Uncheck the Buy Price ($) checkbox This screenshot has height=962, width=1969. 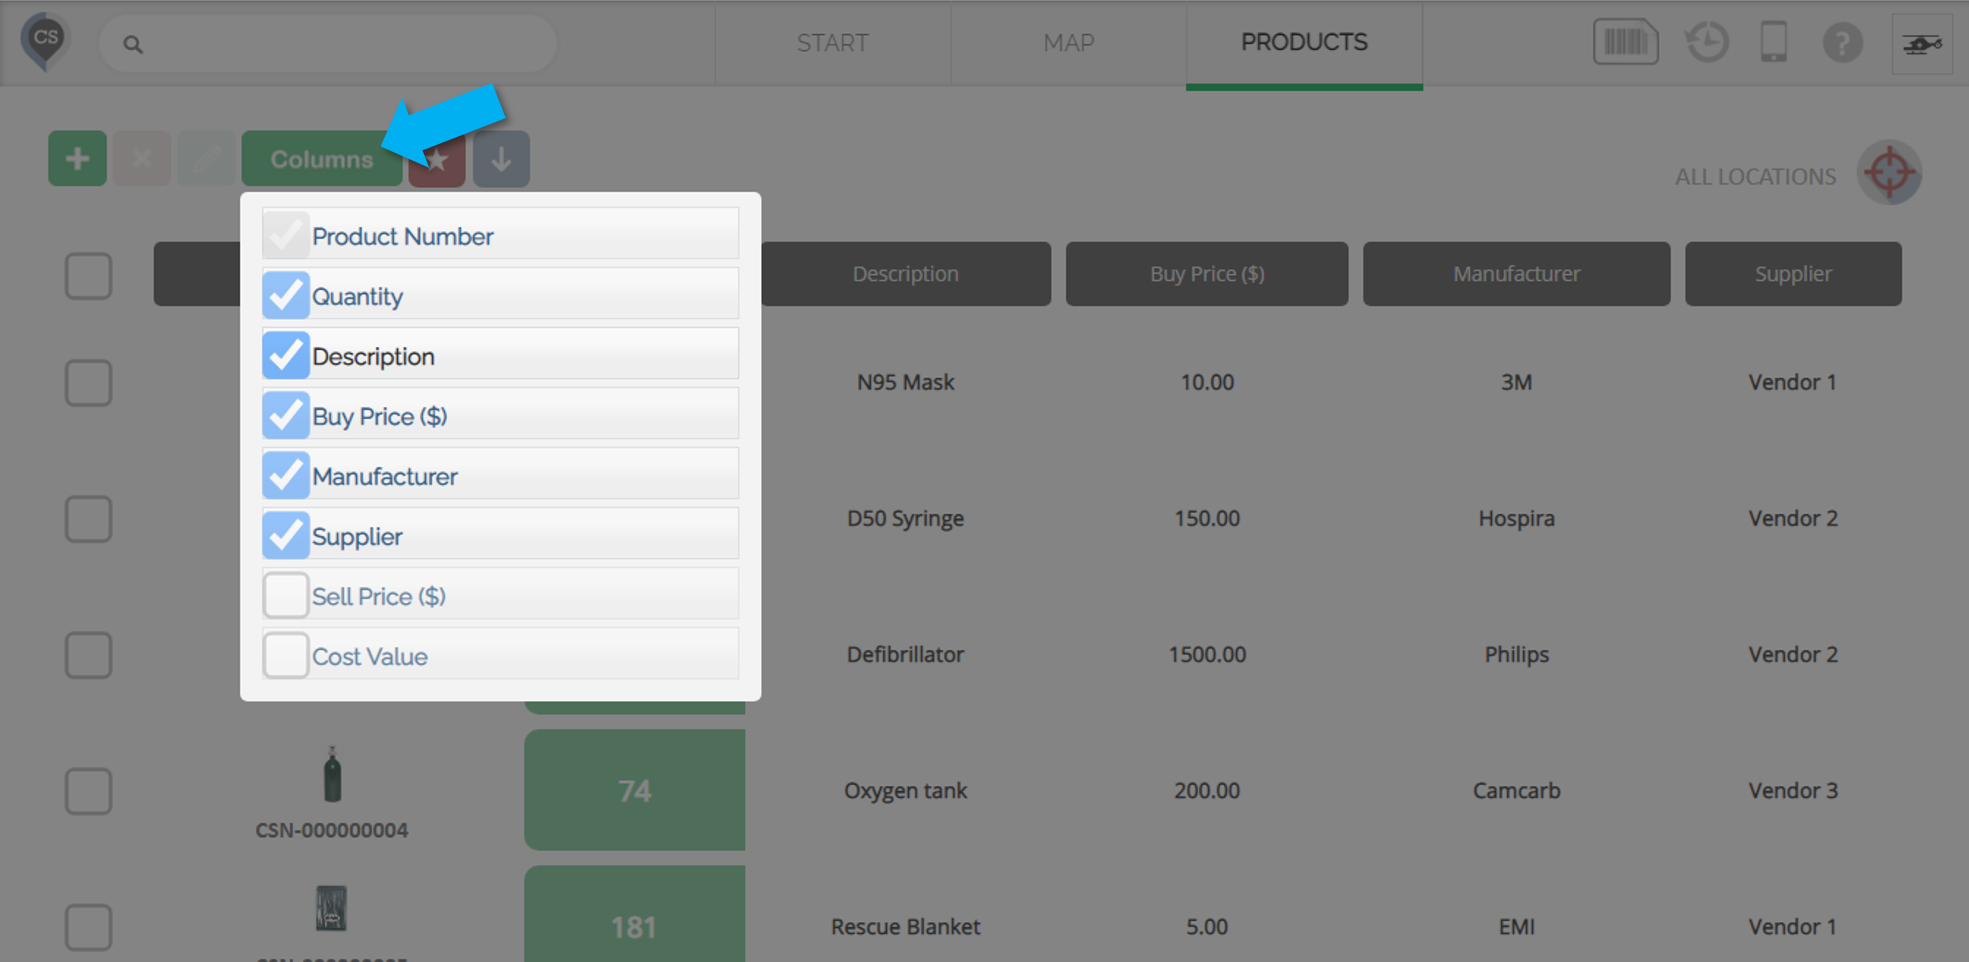(x=285, y=416)
